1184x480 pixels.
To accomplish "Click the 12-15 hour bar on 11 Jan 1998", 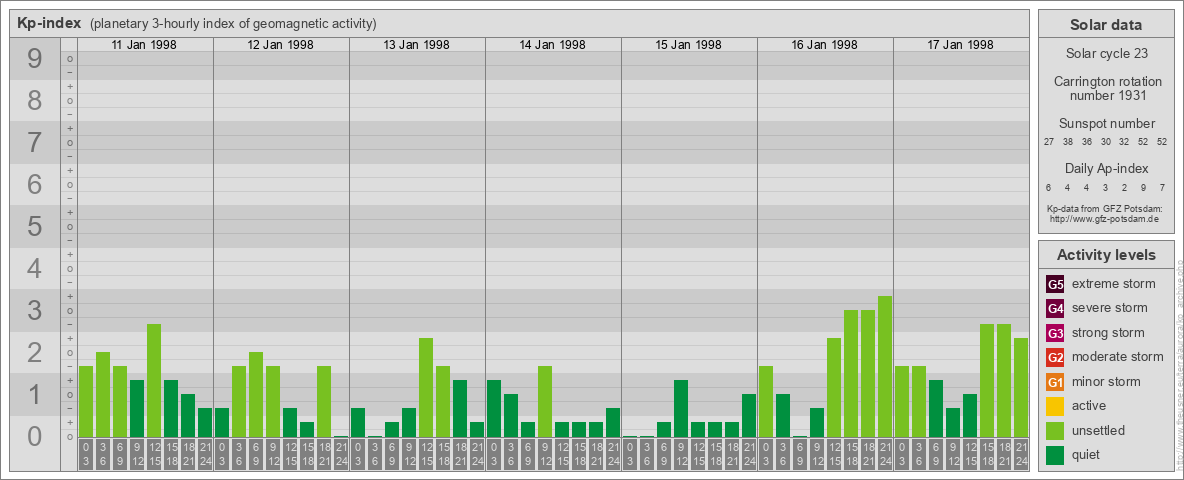I will point(154,380).
